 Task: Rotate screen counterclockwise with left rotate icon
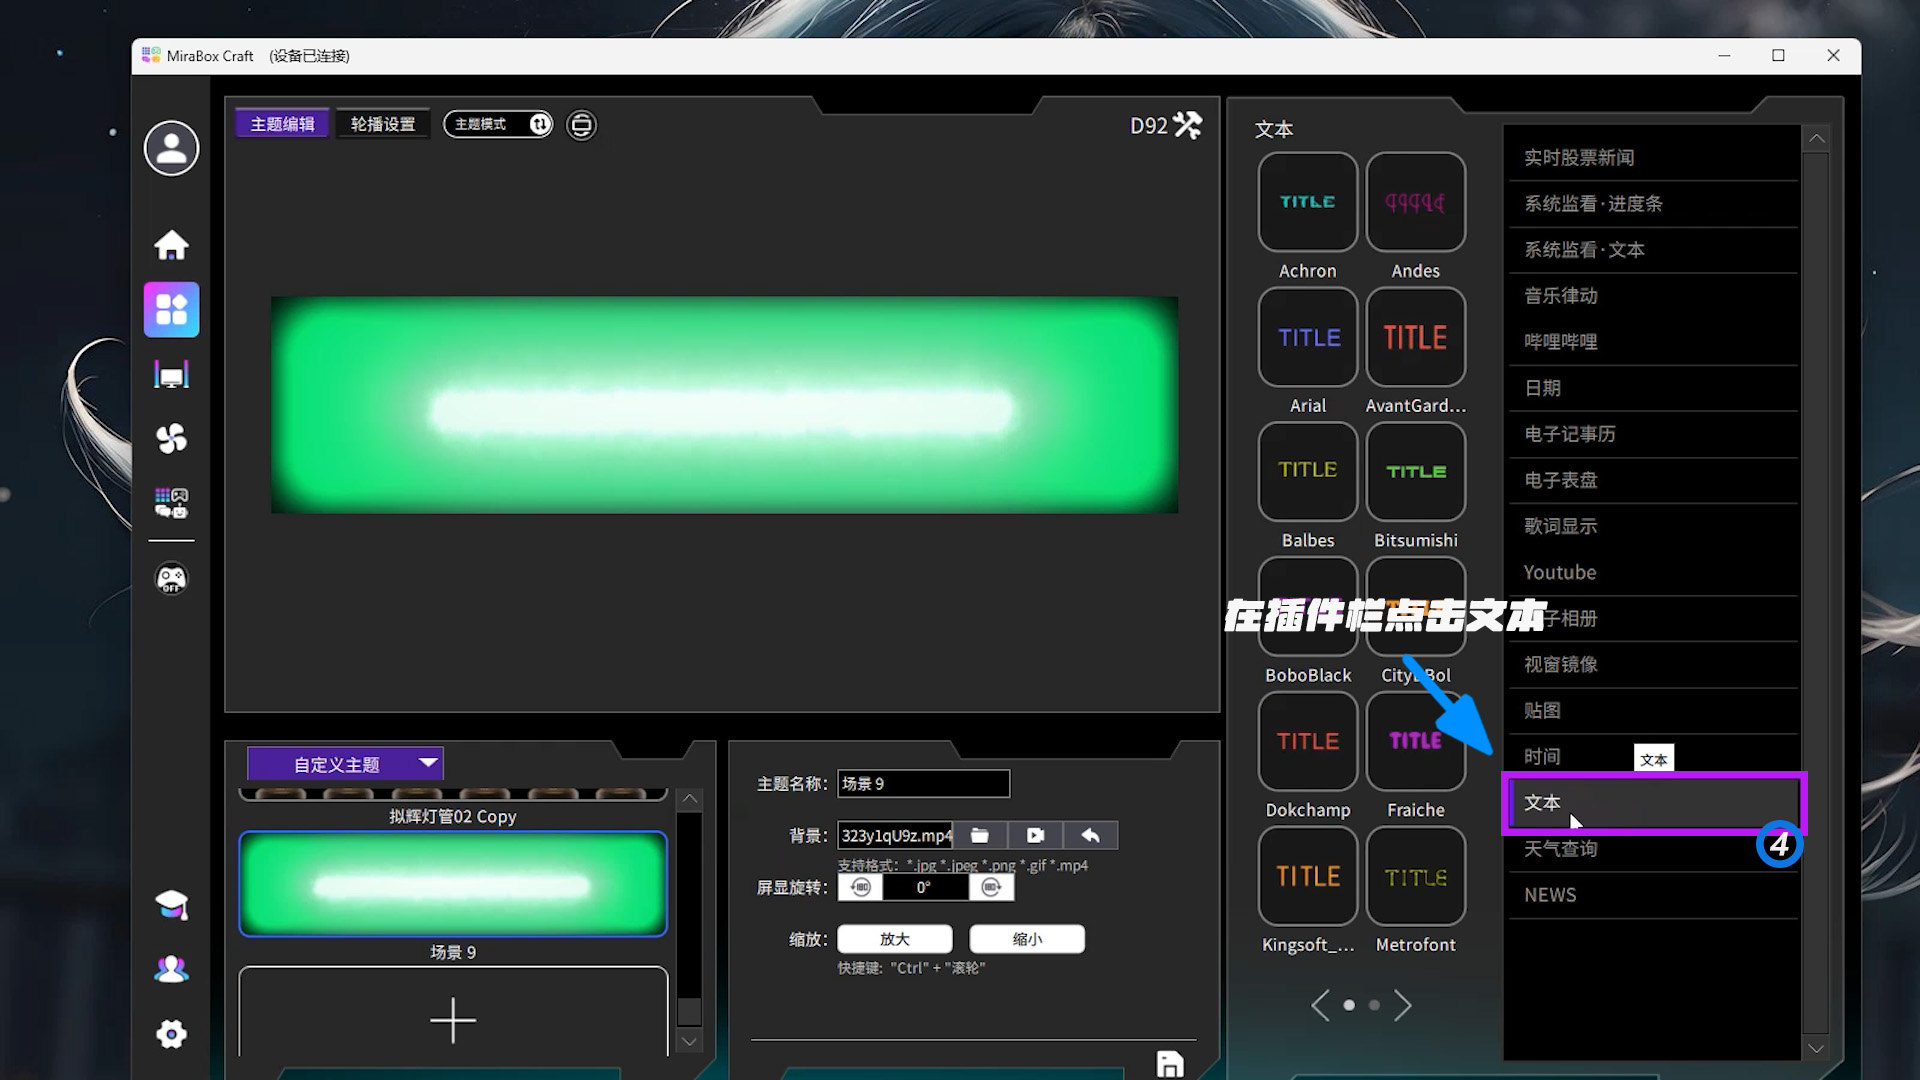(x=861, y=887)
